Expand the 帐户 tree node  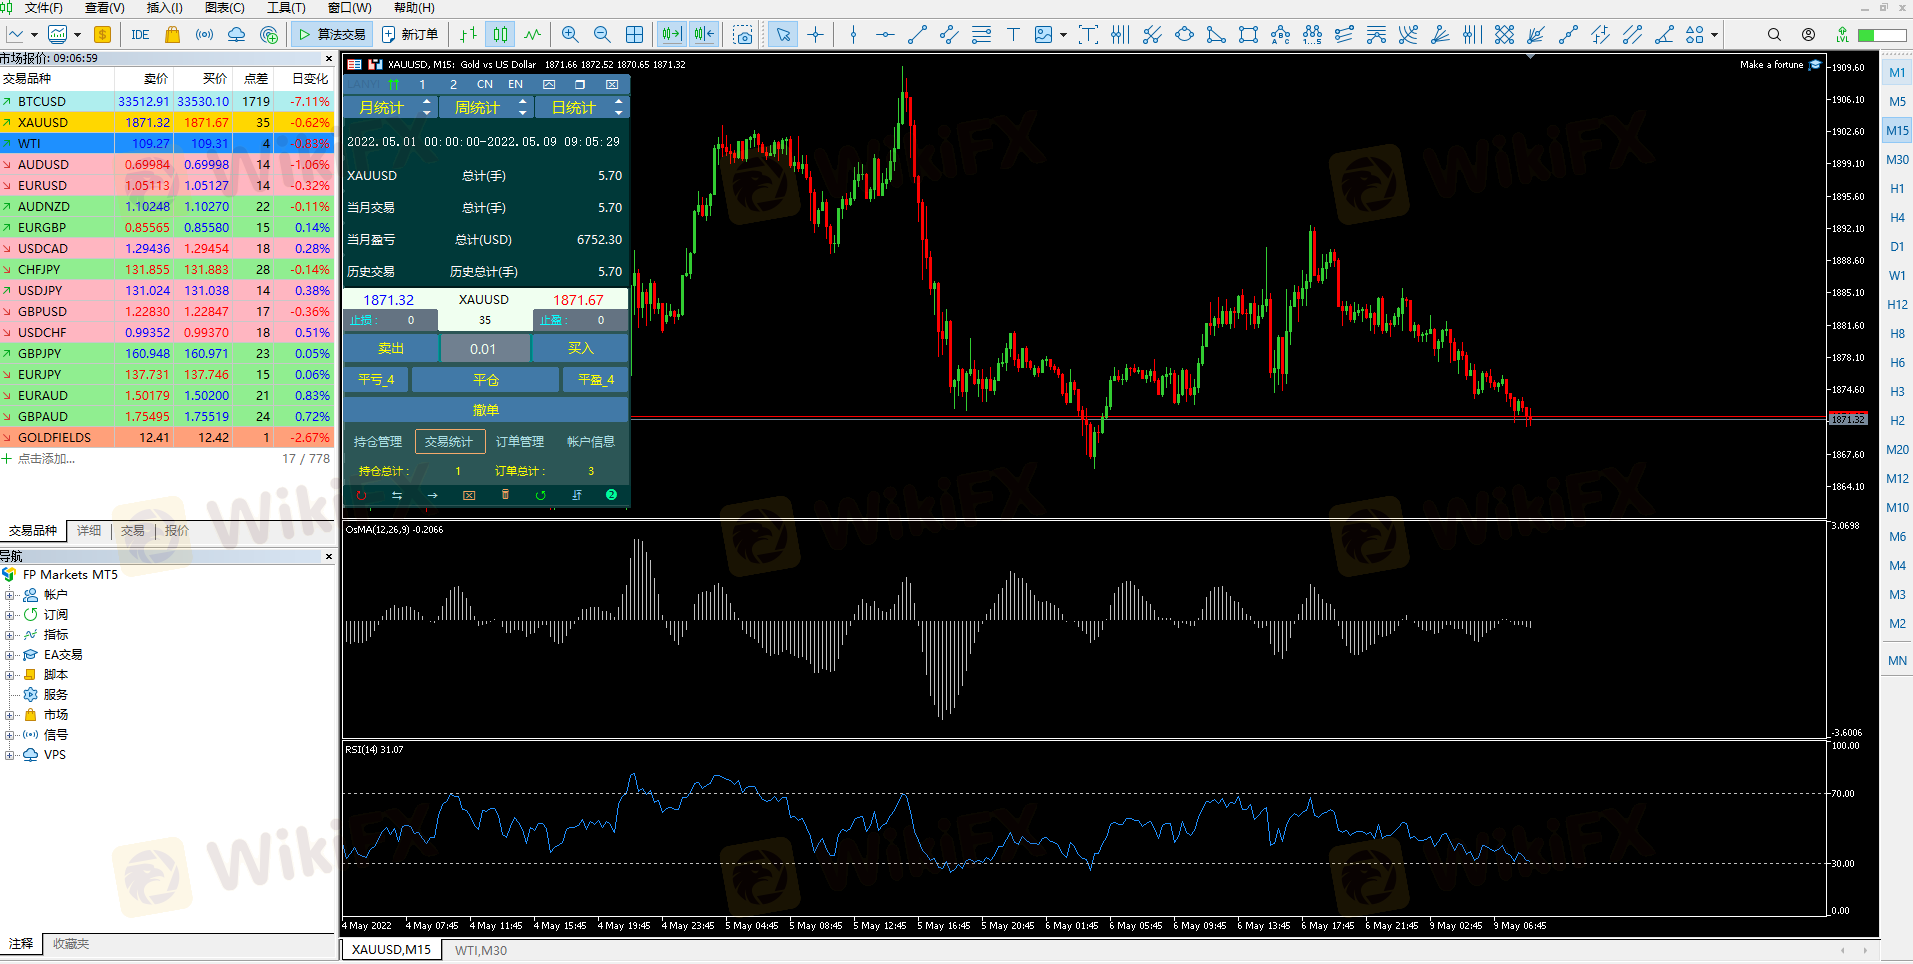10,595
